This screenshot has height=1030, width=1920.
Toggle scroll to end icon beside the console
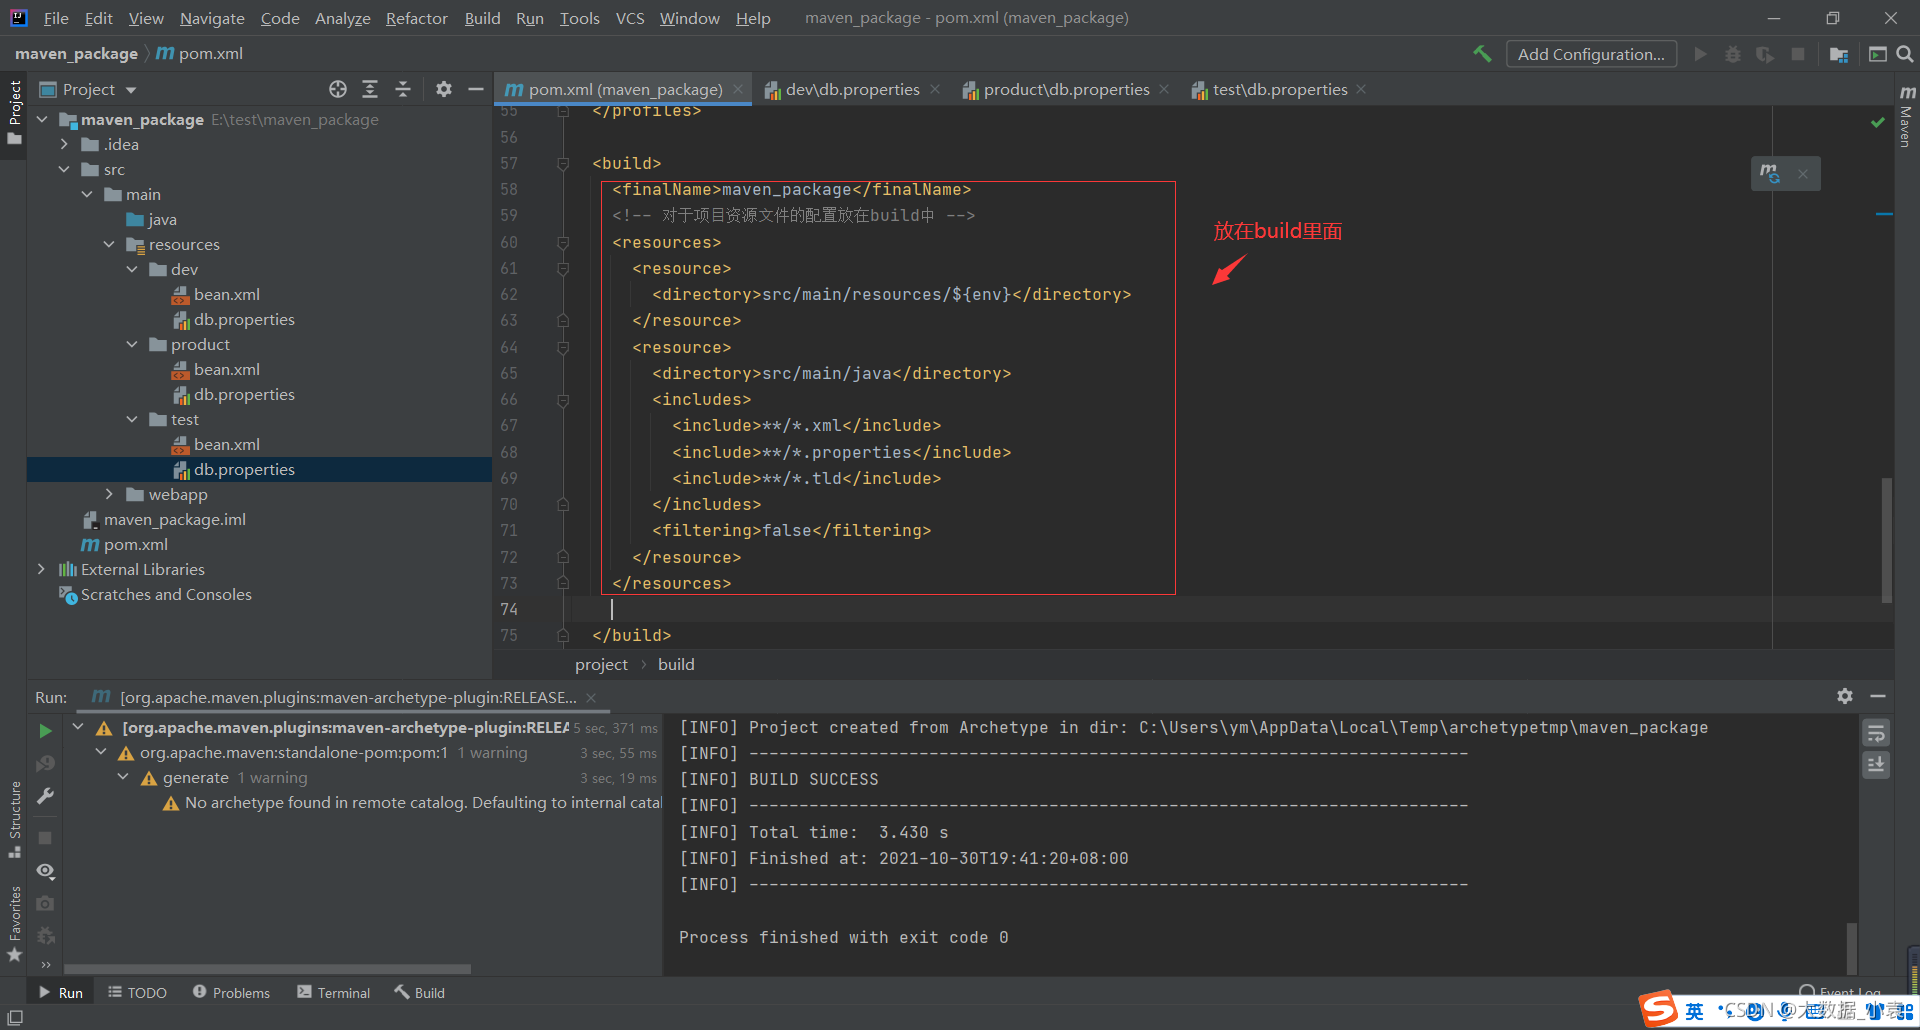click(1876, 765)
